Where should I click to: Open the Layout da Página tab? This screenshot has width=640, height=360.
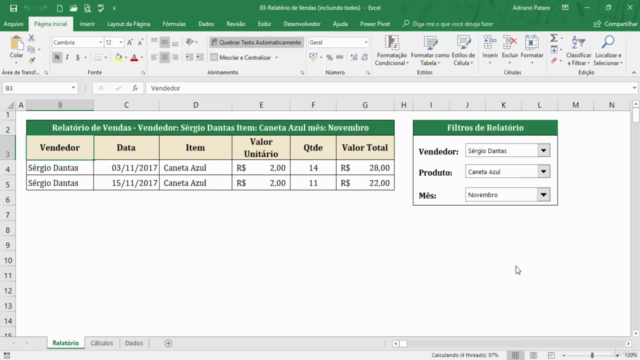coord(129,24)
